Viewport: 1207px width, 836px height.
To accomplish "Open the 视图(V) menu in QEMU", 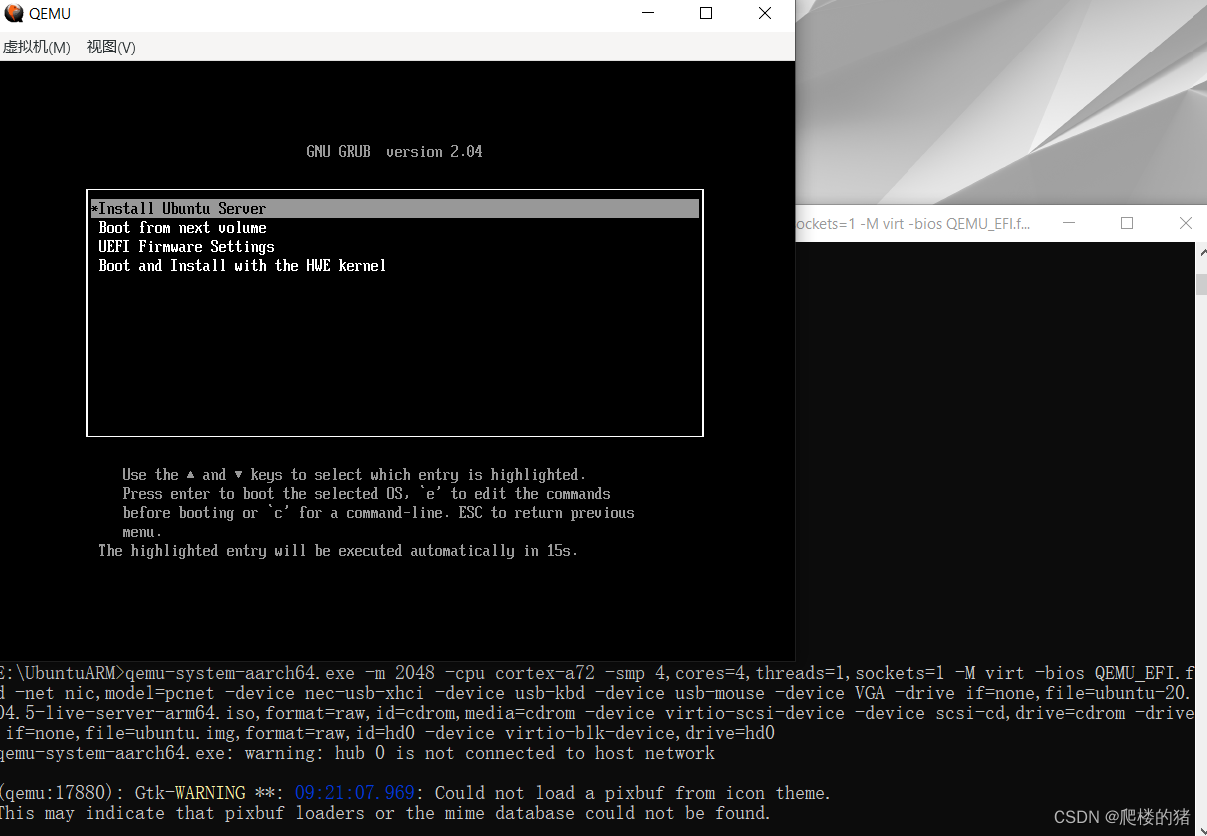I will [111, 47].
